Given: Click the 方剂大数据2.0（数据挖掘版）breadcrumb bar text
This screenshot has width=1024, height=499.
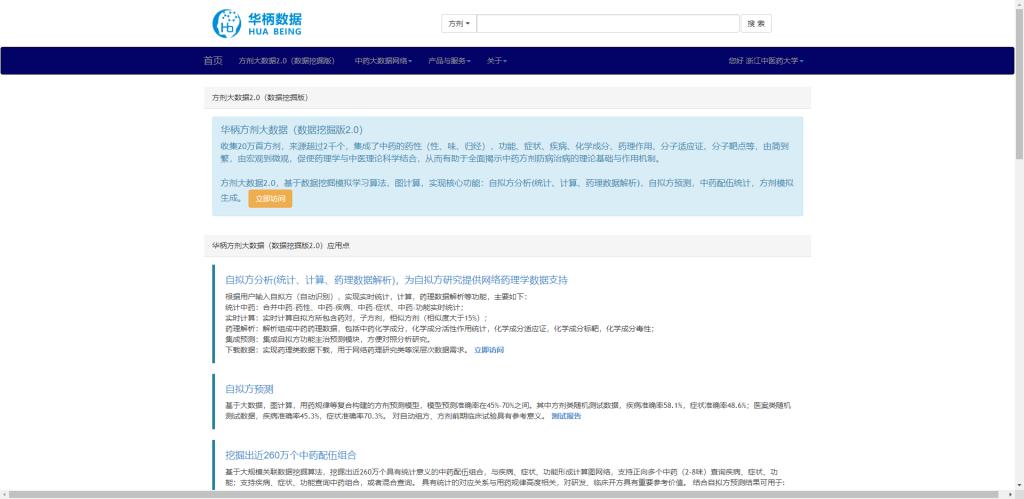Looking at the screenshot, I should 260,98.
